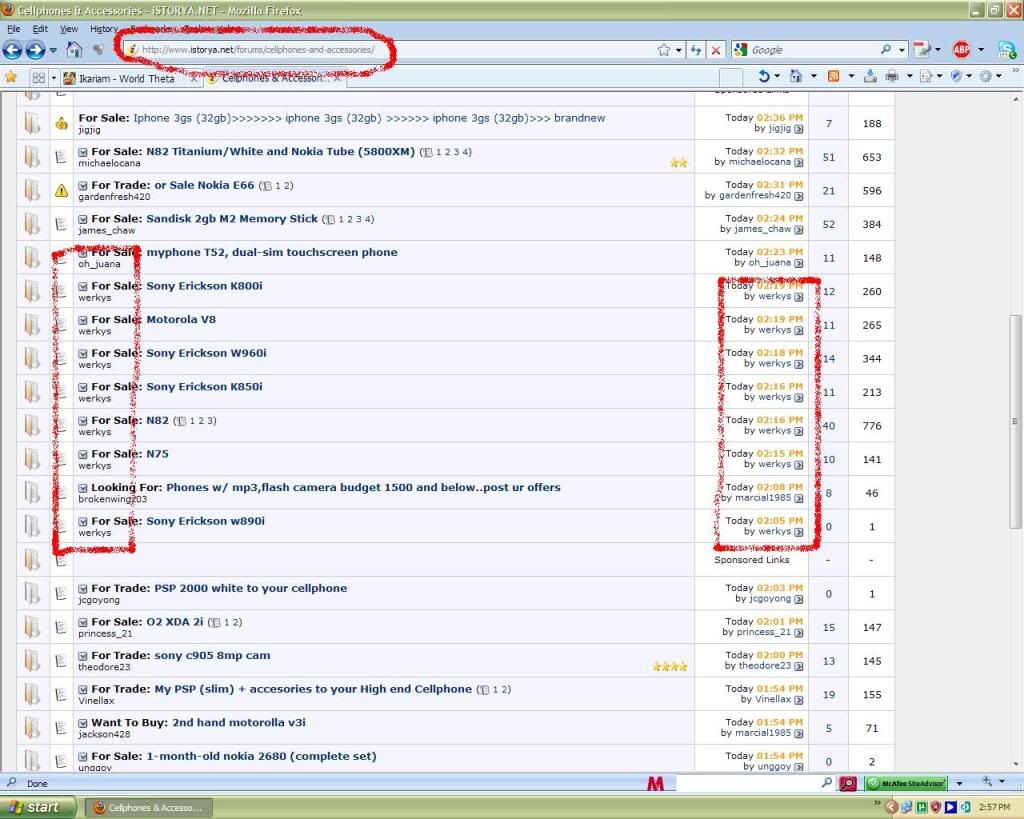
Task: Open thread 2nd hand motorolla v3i
Action: click(239, 722)
